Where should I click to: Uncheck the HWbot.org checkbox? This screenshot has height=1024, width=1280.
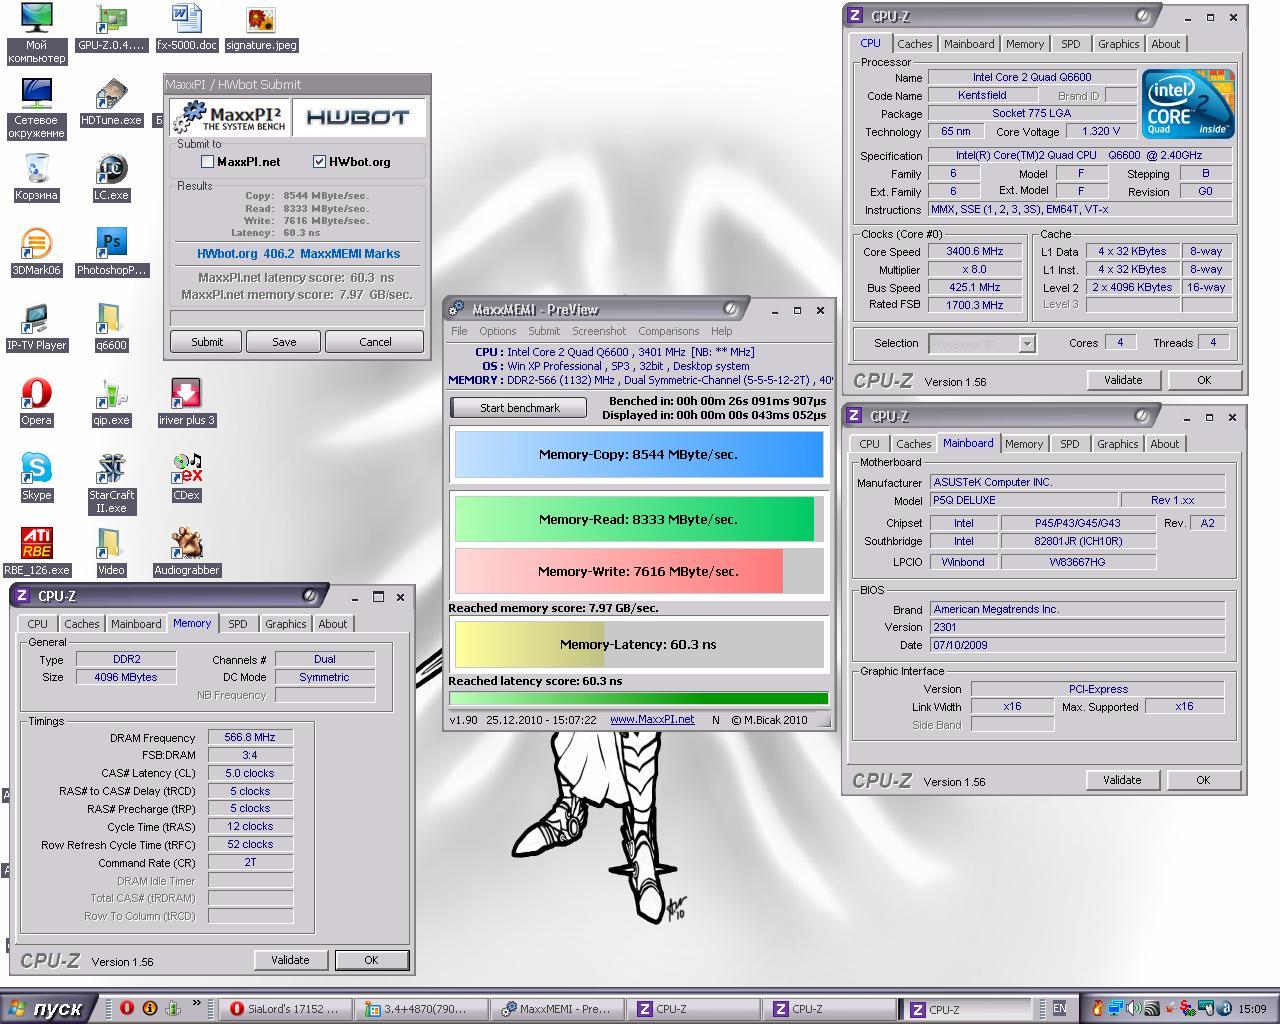click(x=320, y=161)
